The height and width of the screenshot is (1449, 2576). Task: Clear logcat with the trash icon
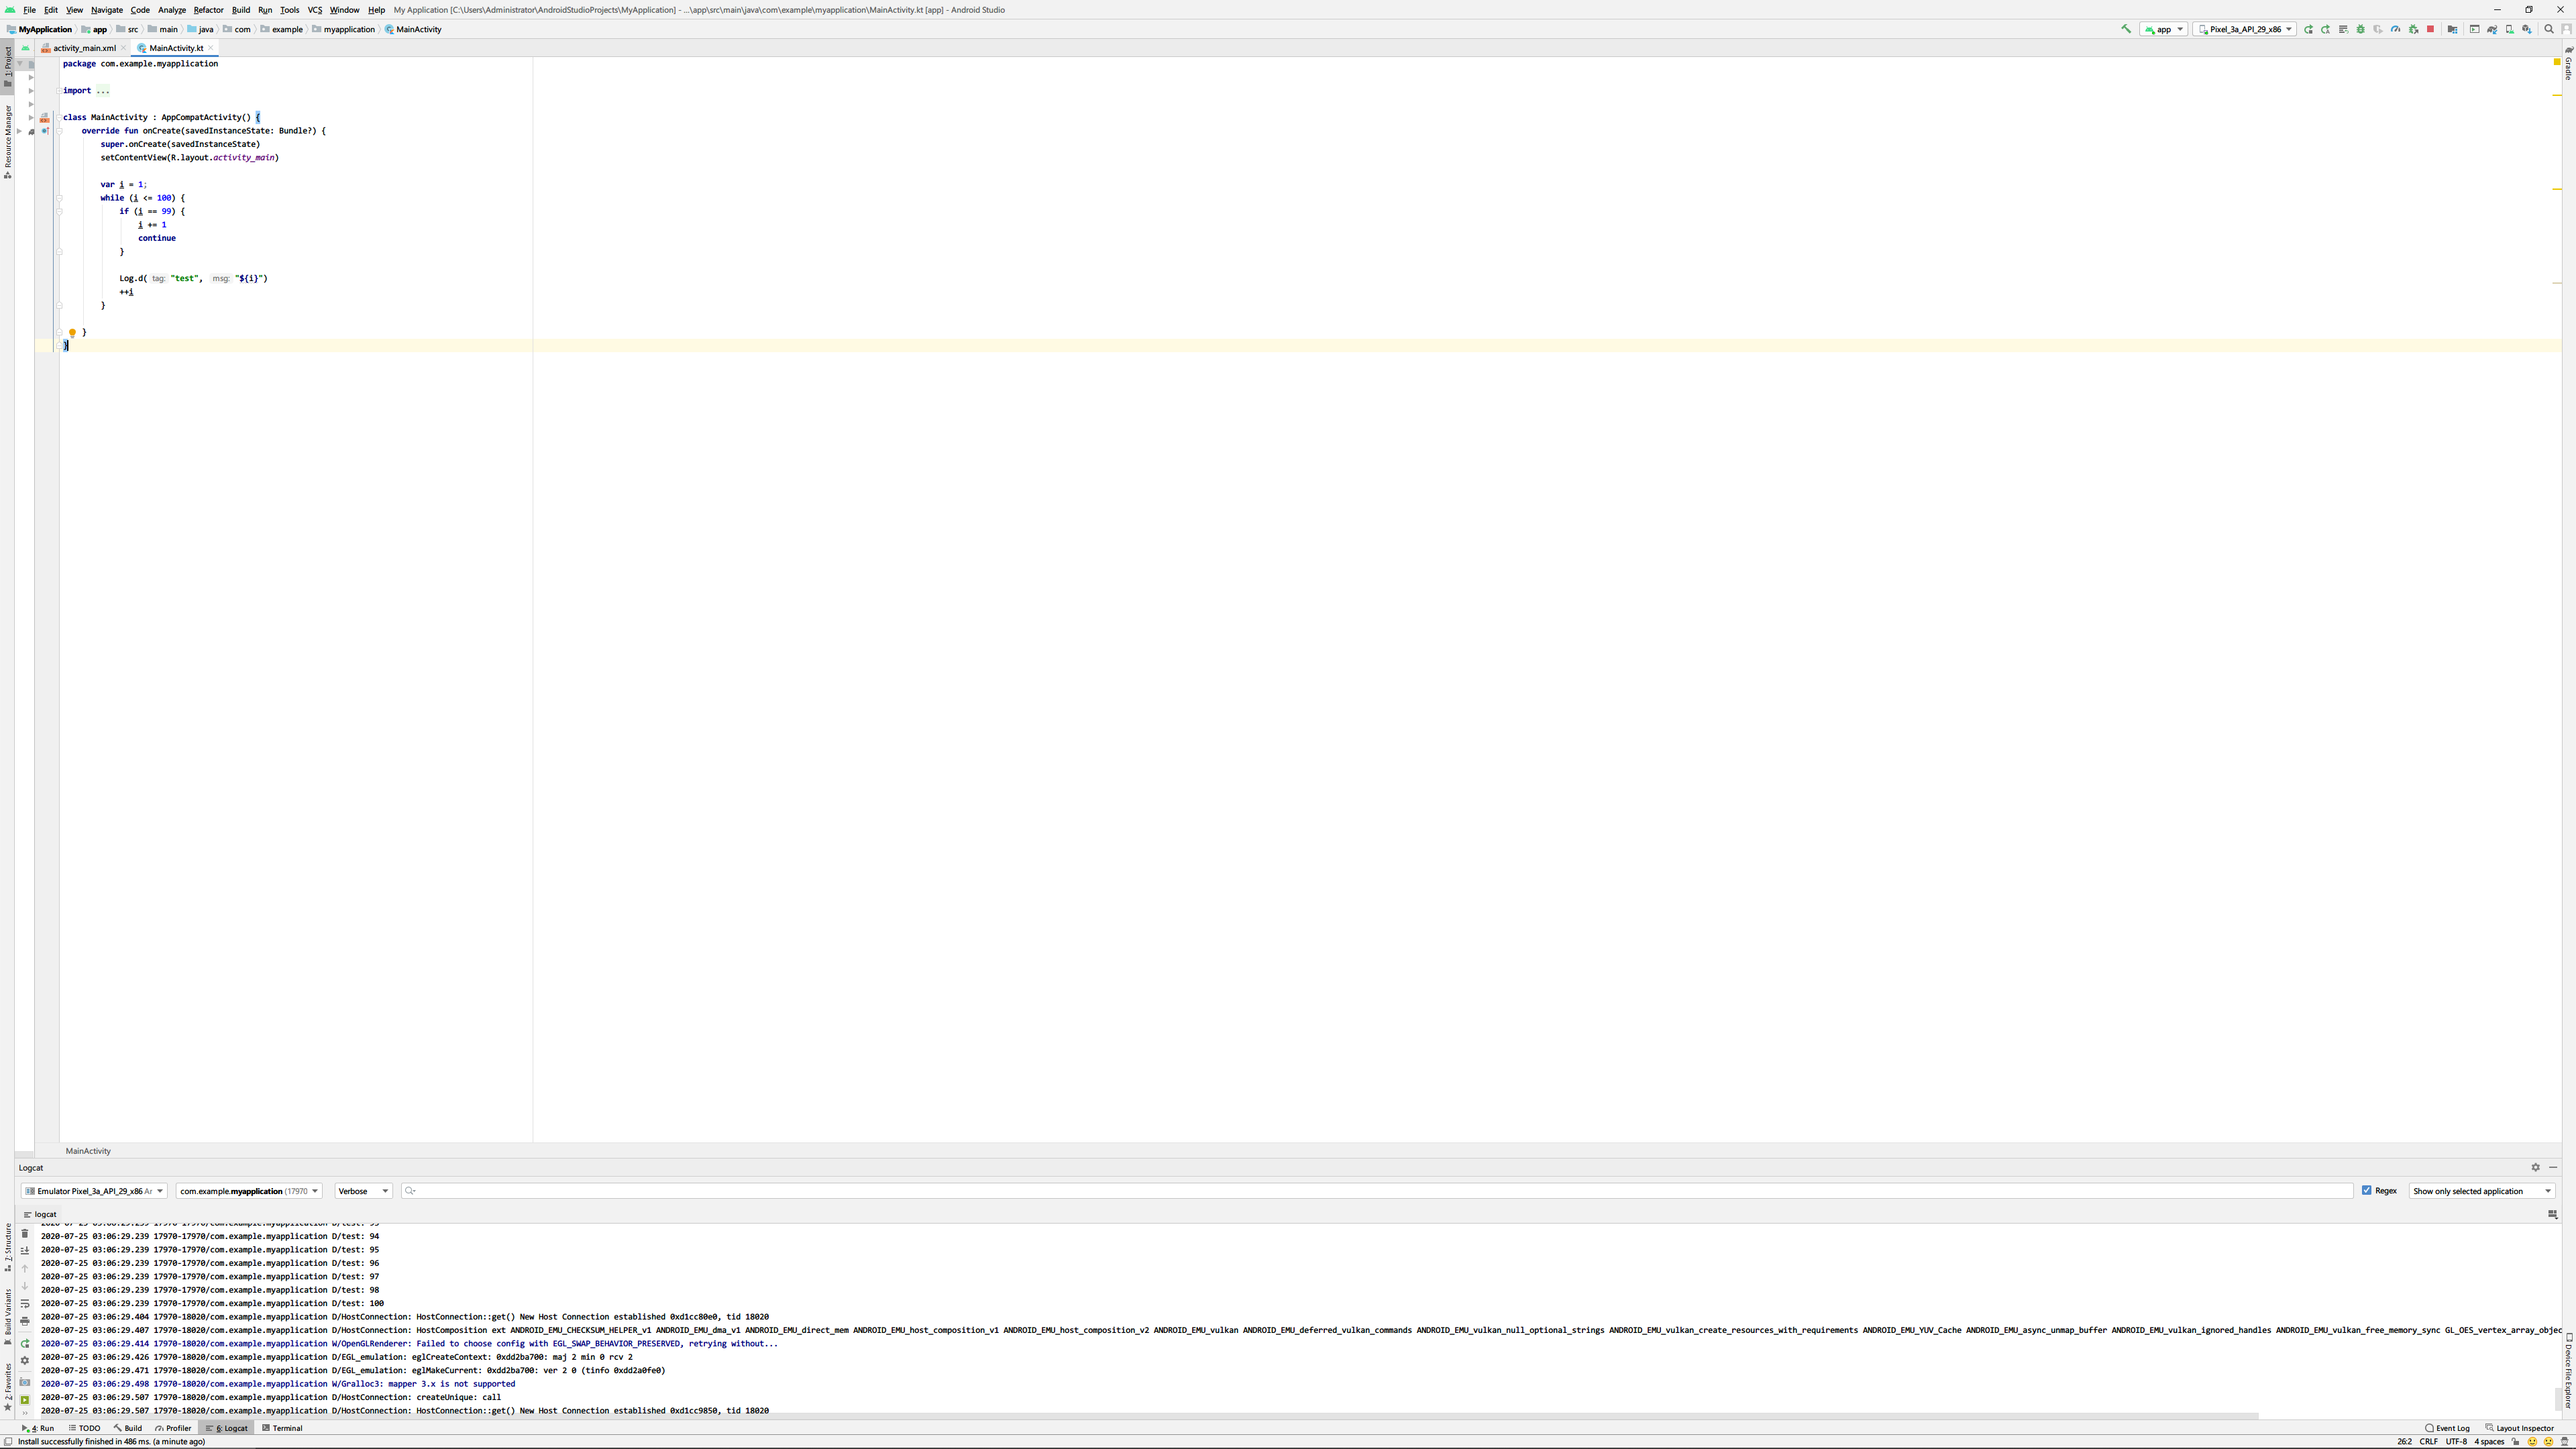pos(25,1234)
